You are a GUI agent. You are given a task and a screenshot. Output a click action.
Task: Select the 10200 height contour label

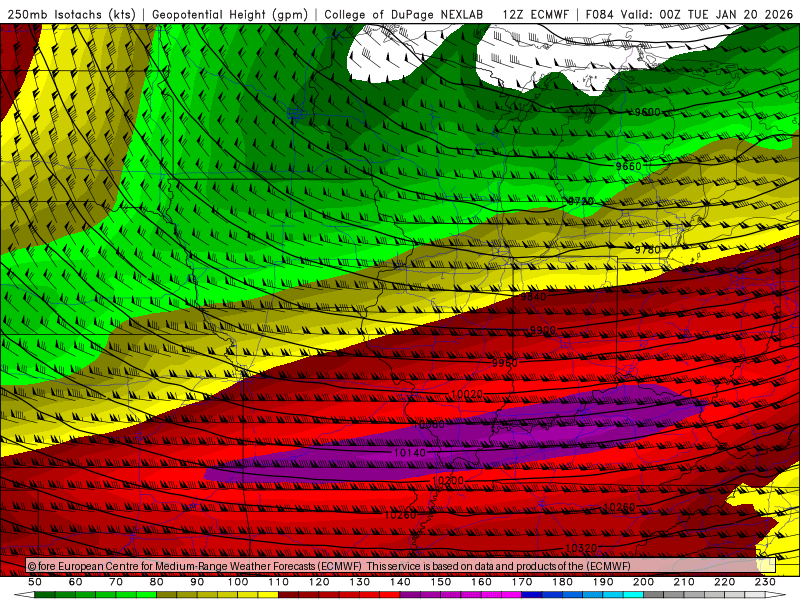click(447, 481)
